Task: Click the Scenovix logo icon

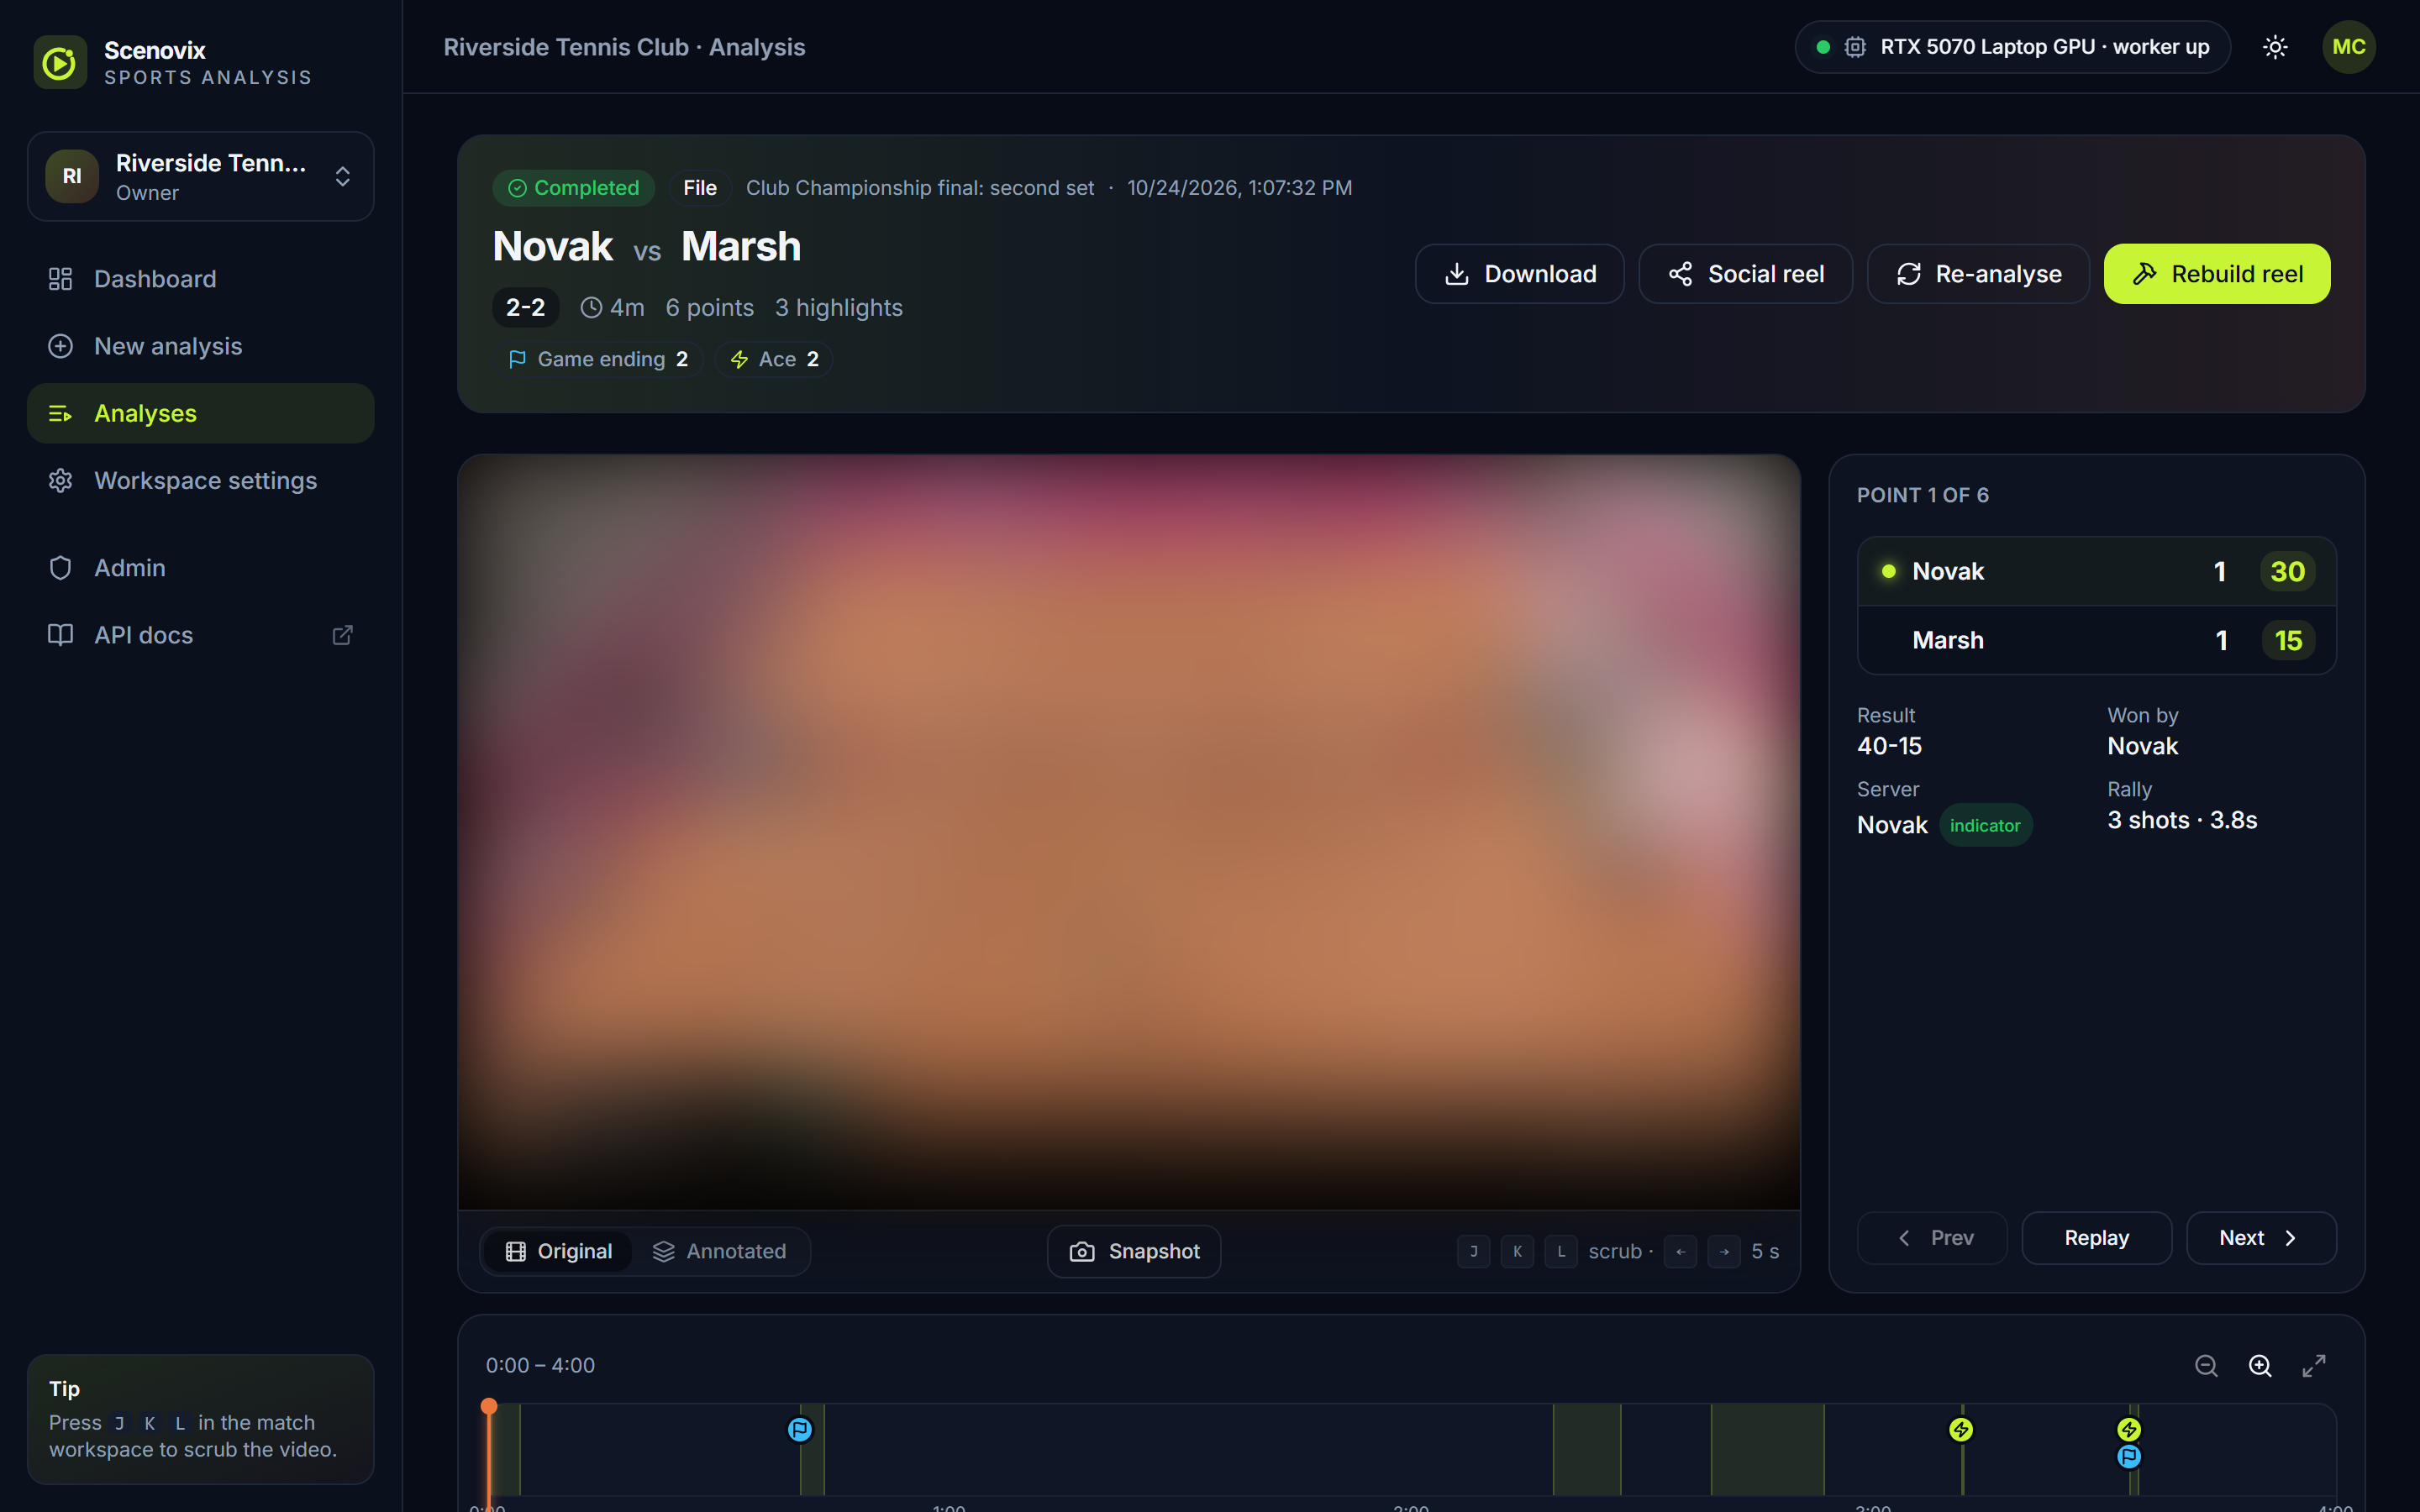Action: [60, 62]
